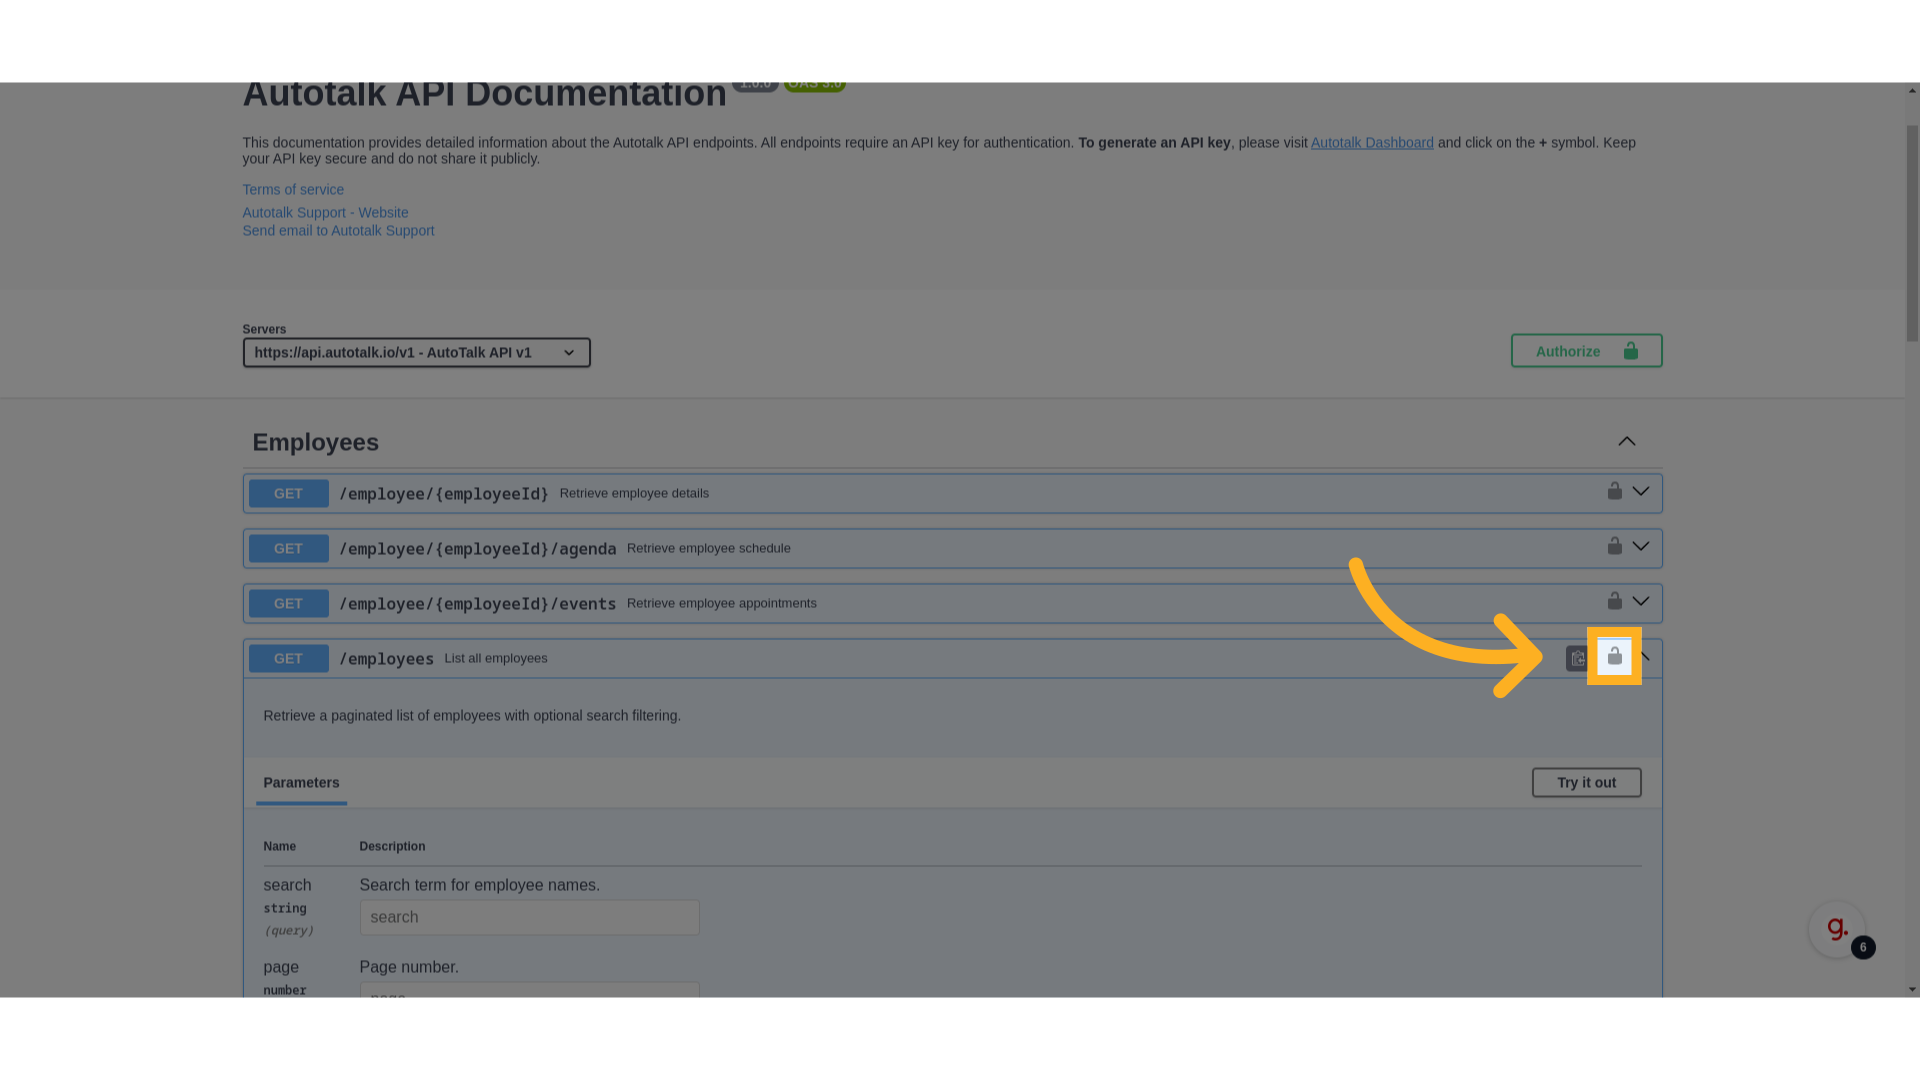This screenshot has width=1920, height=1080.
Task: Click lock icon on /employee/{employeeId} row
Action: (x=1614, y=491)
